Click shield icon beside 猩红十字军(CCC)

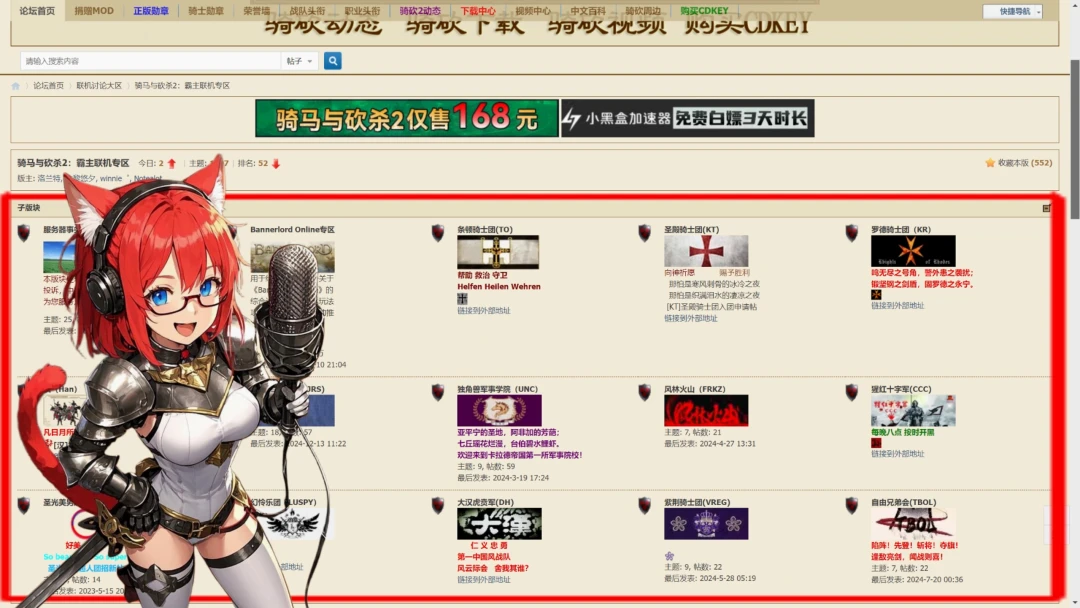(x=852, y=392)
